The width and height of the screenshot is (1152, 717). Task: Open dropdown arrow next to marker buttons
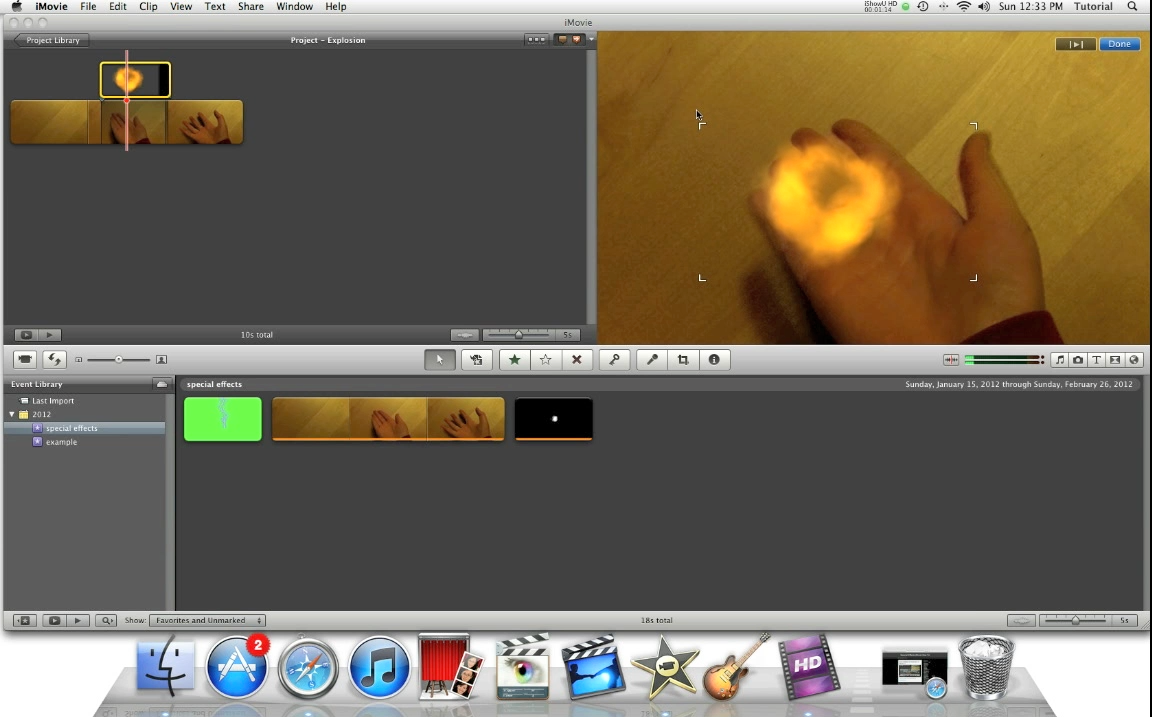591,40
